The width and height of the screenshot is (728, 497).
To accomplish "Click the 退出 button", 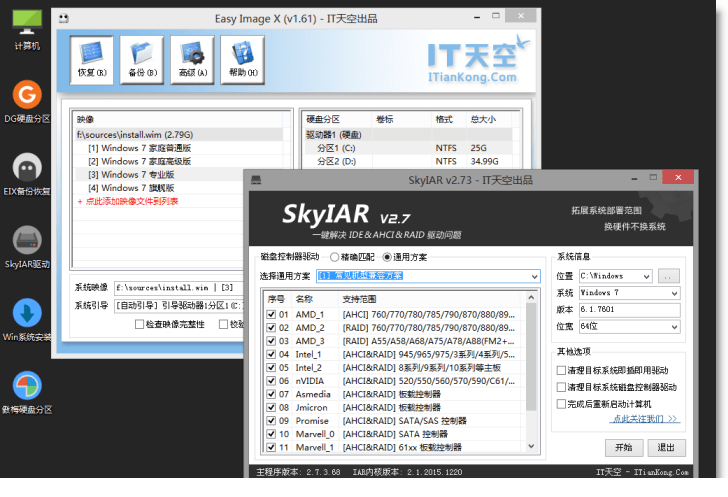I will pyautogui.click(x=666, y=447).
